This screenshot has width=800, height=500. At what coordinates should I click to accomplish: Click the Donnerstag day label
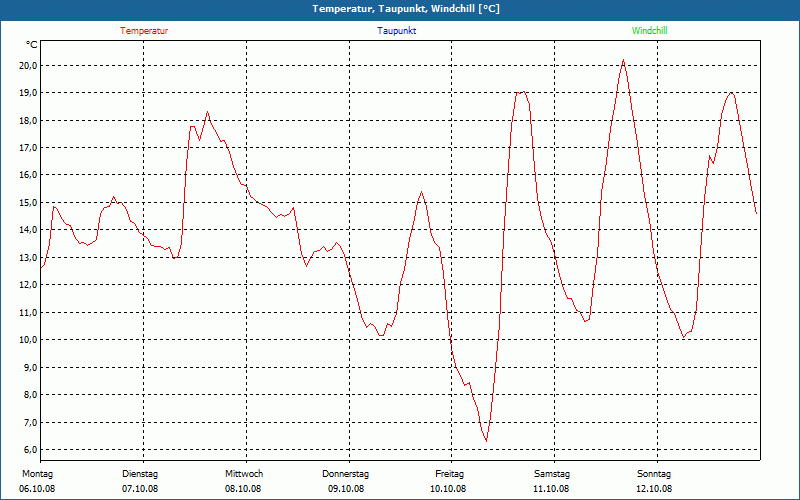point(345,474)
